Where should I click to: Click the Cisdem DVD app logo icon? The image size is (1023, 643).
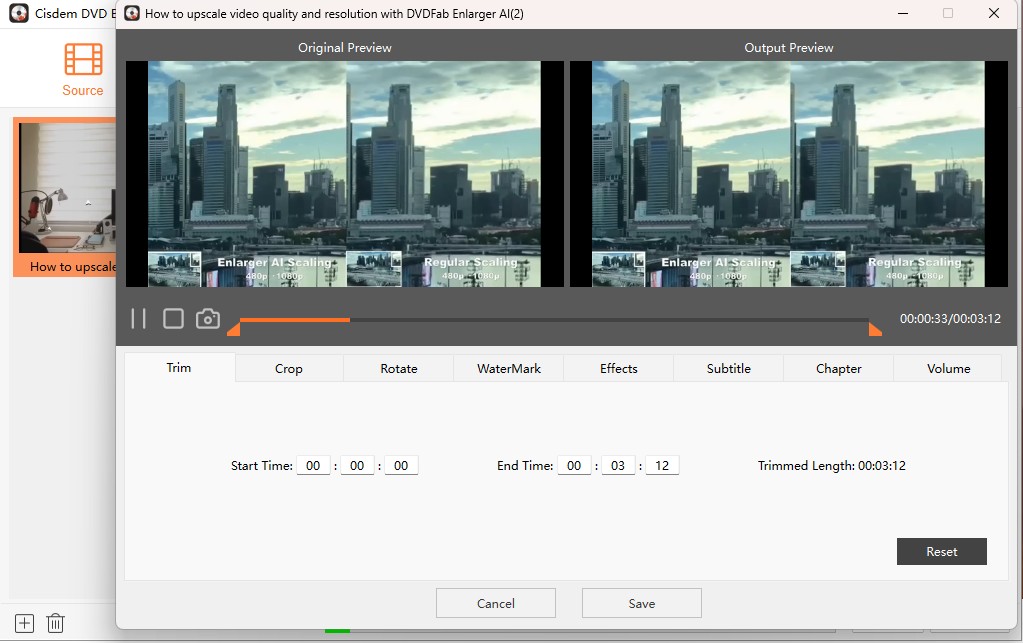(18, 13)
